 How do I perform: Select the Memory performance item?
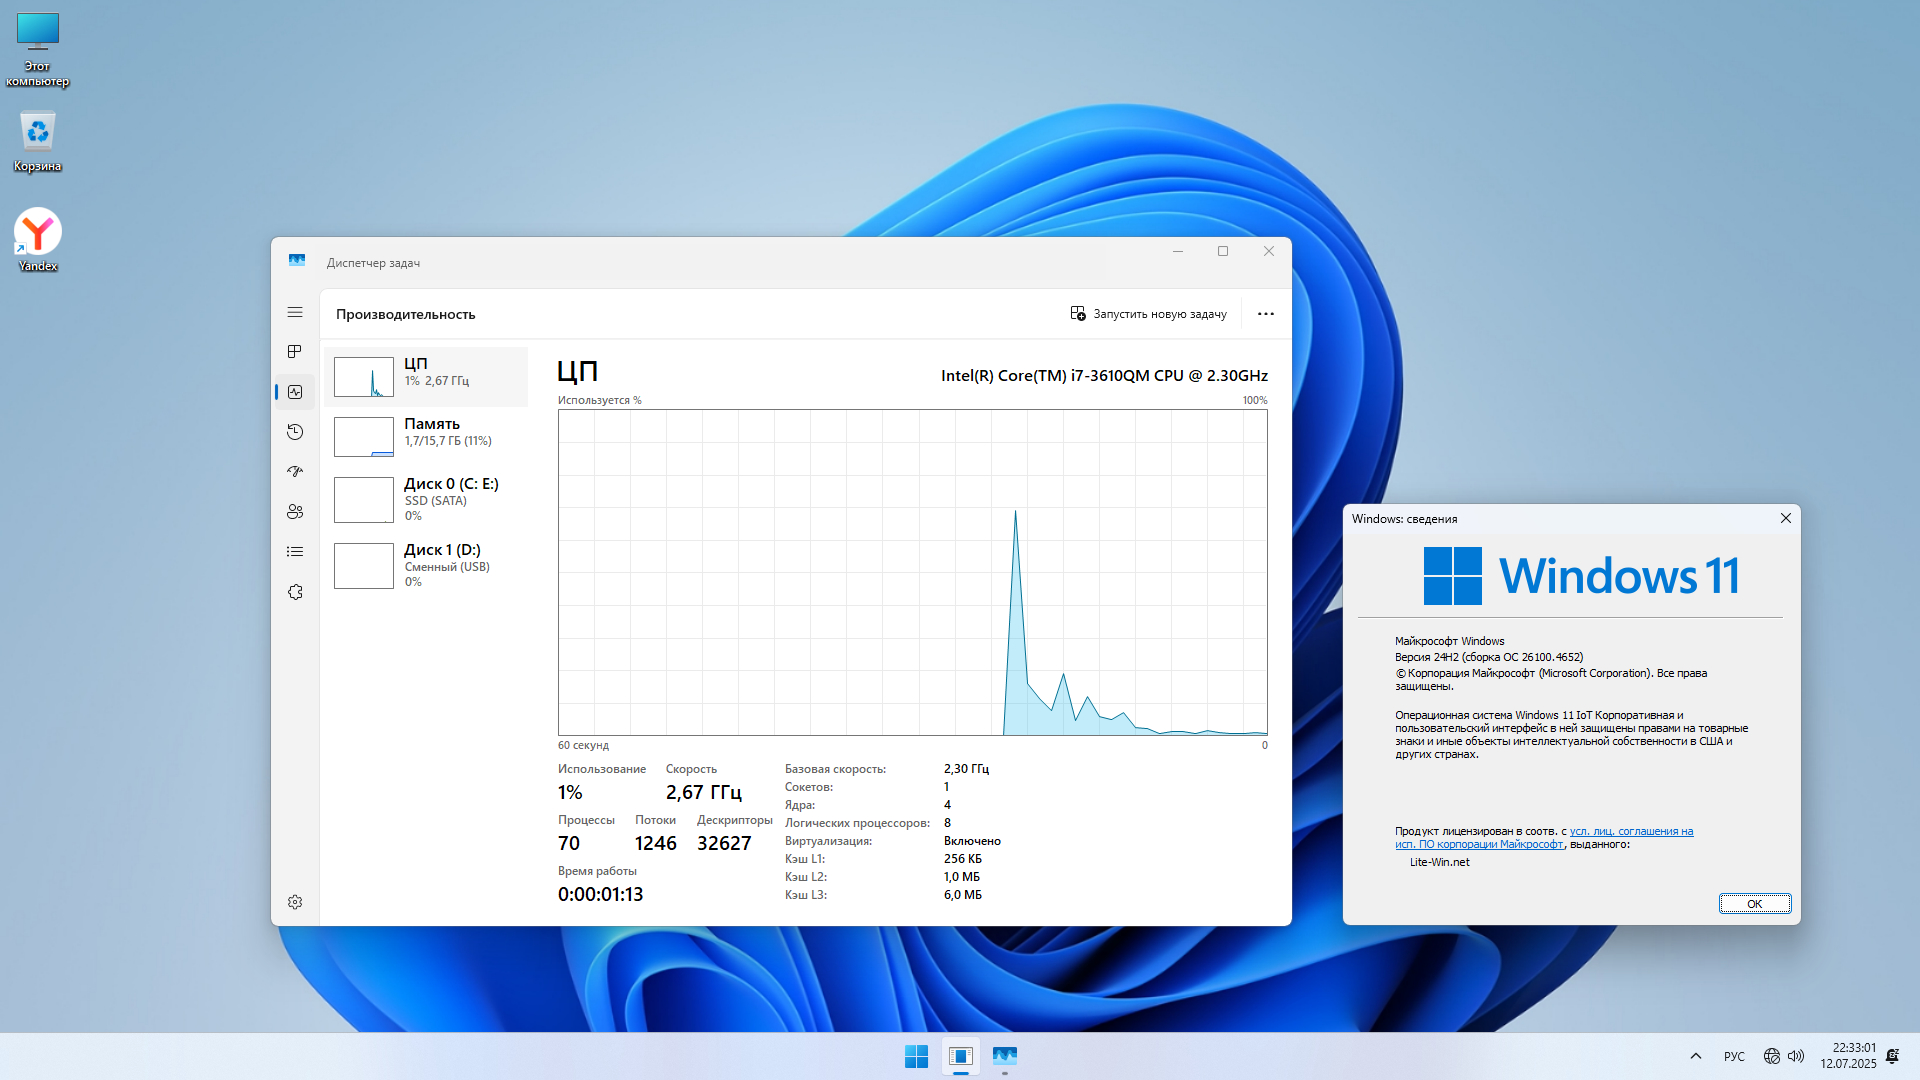point(426,436)
